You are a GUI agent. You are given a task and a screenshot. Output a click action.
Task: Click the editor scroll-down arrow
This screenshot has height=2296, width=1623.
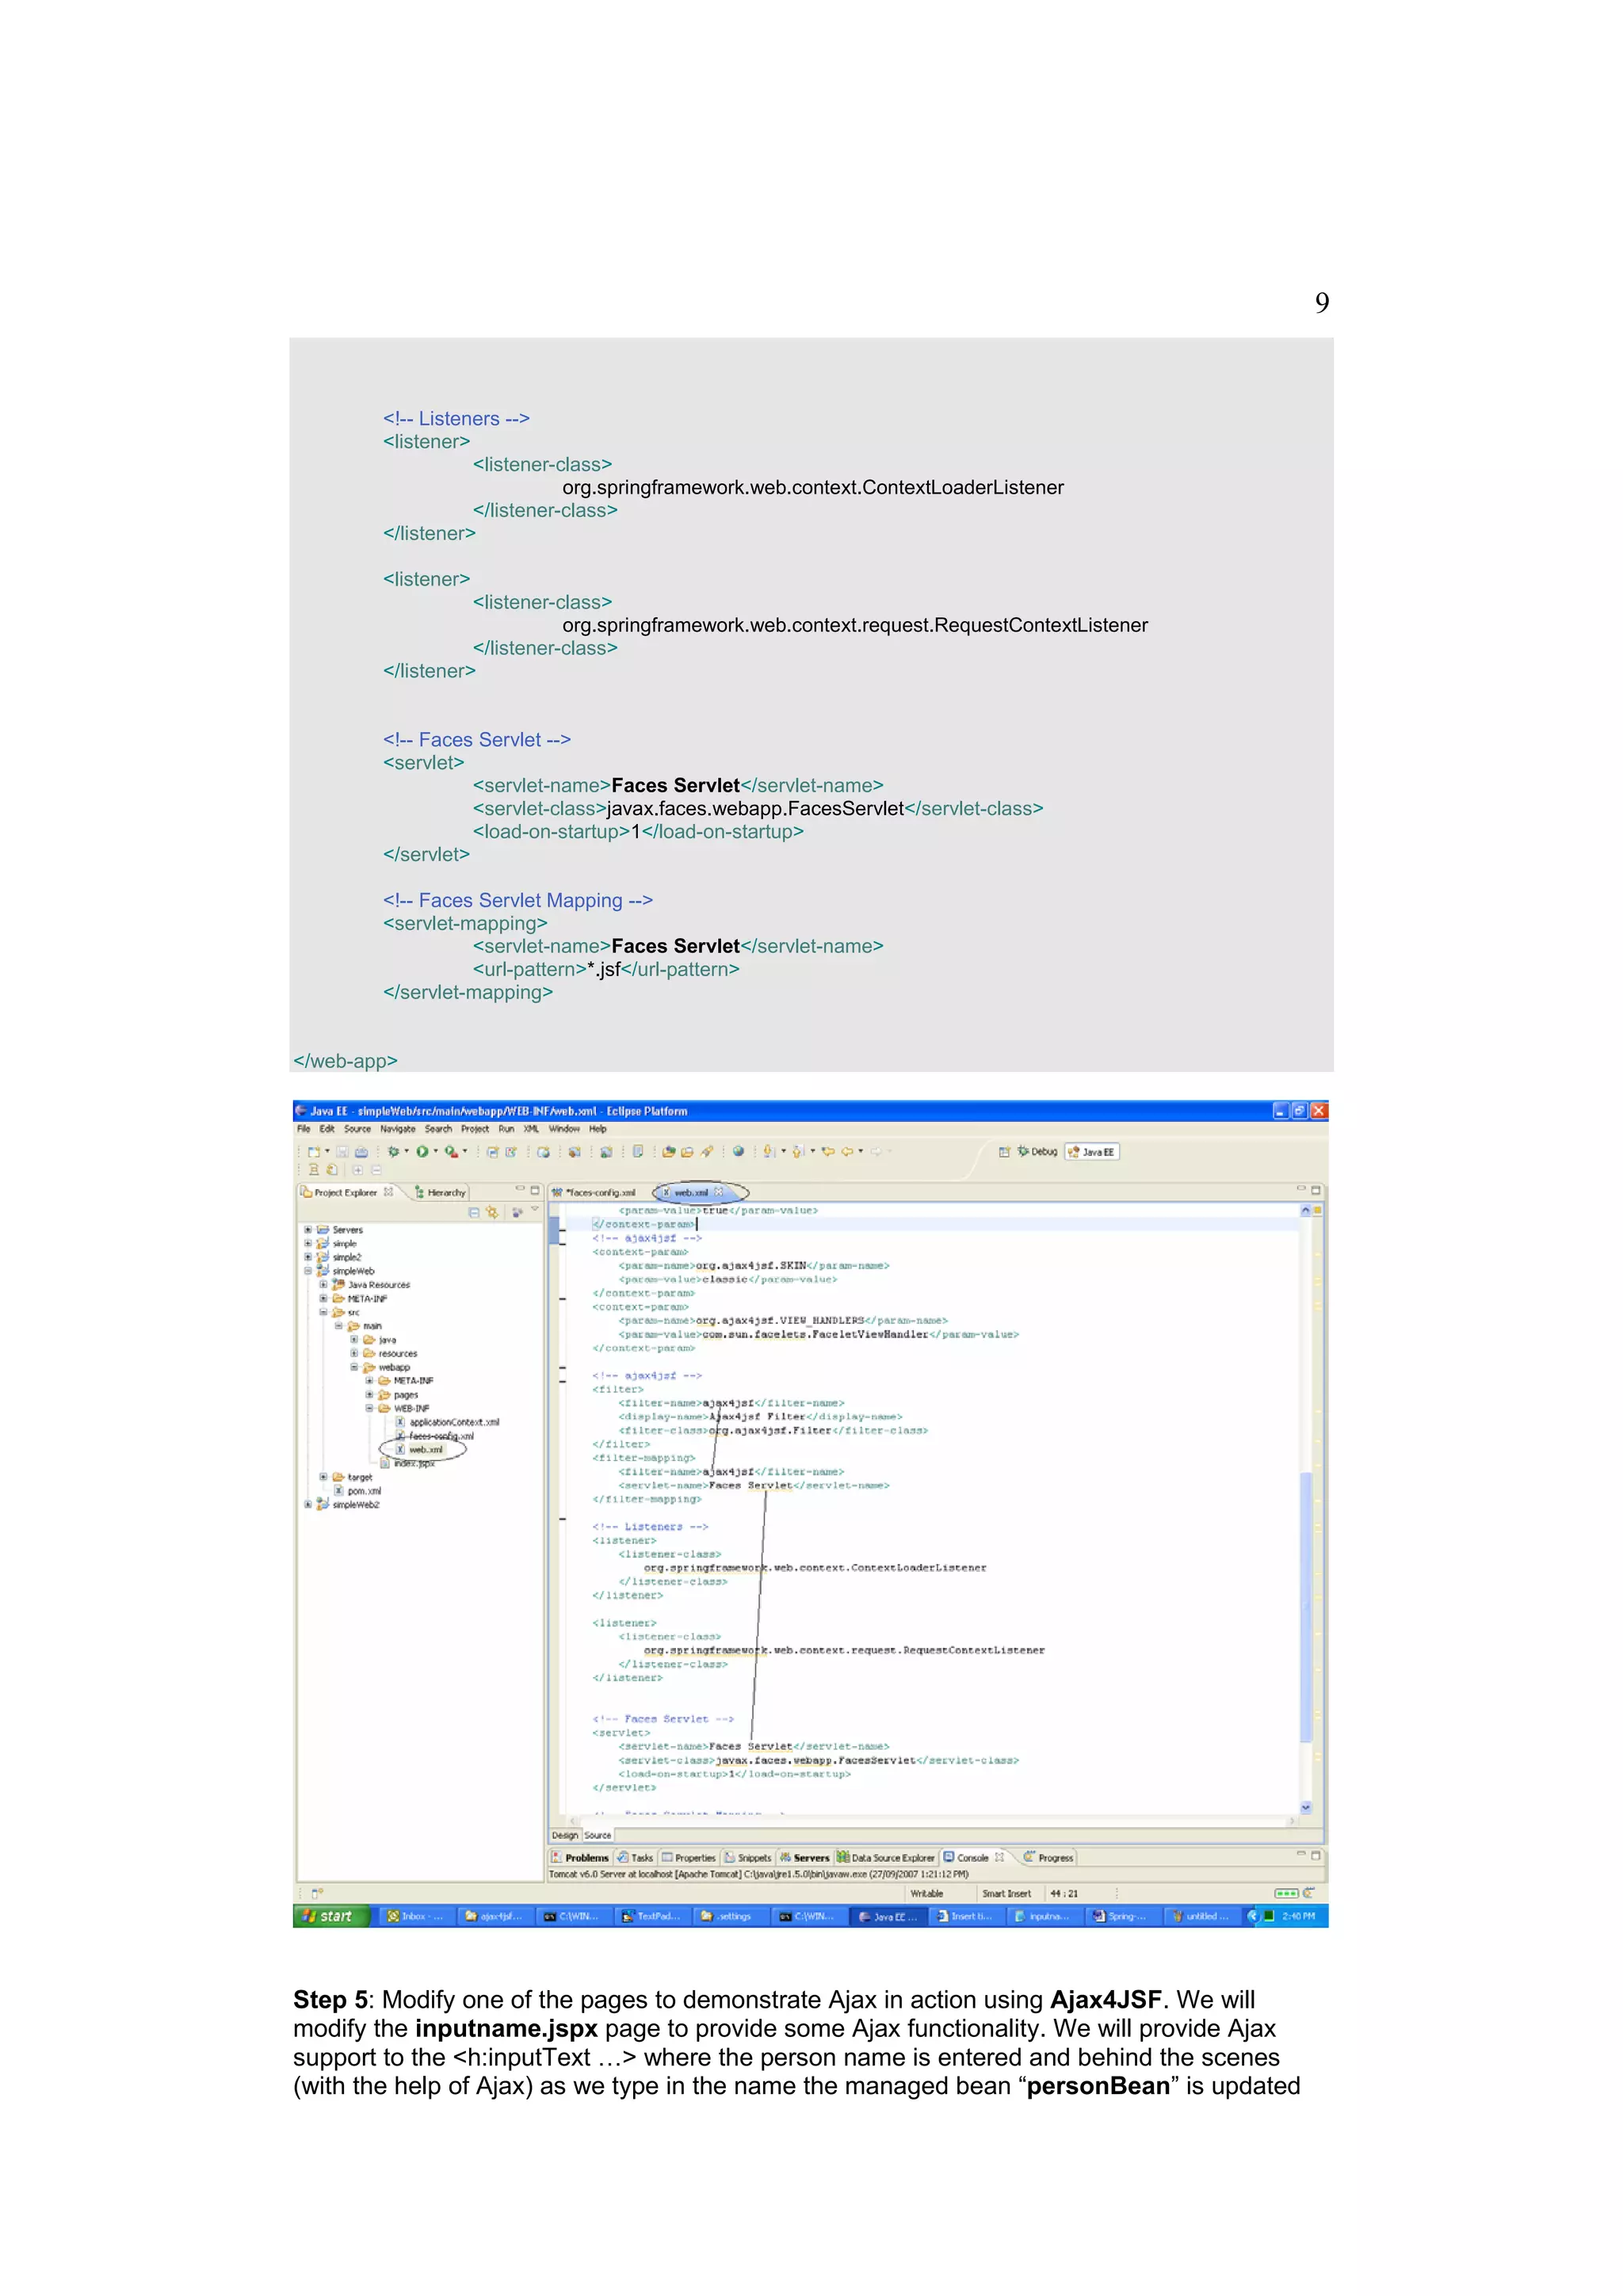coord(1305,1807)
